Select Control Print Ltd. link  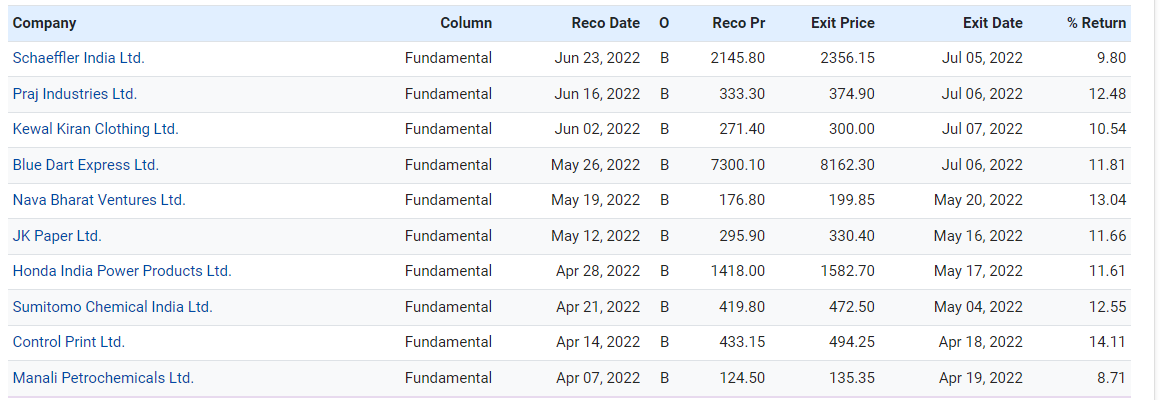click(68, 342)
